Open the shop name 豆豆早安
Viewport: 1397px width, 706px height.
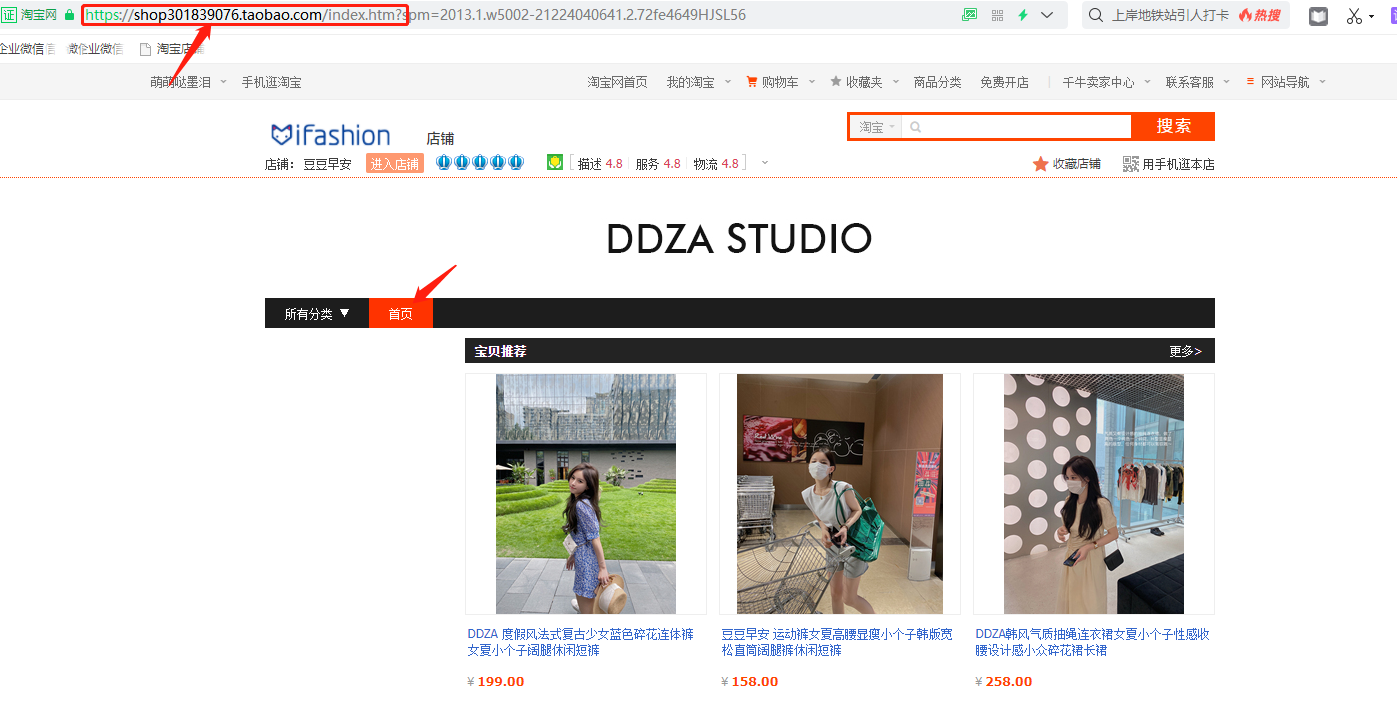327,164
